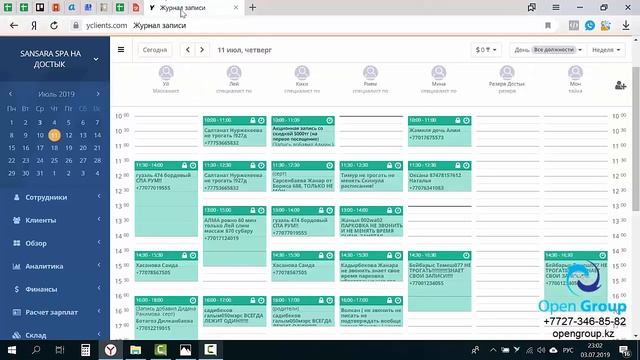This screenshot has height=360, width=640.
Task: Open Кики staff avatar
Action: pos(302,73)
